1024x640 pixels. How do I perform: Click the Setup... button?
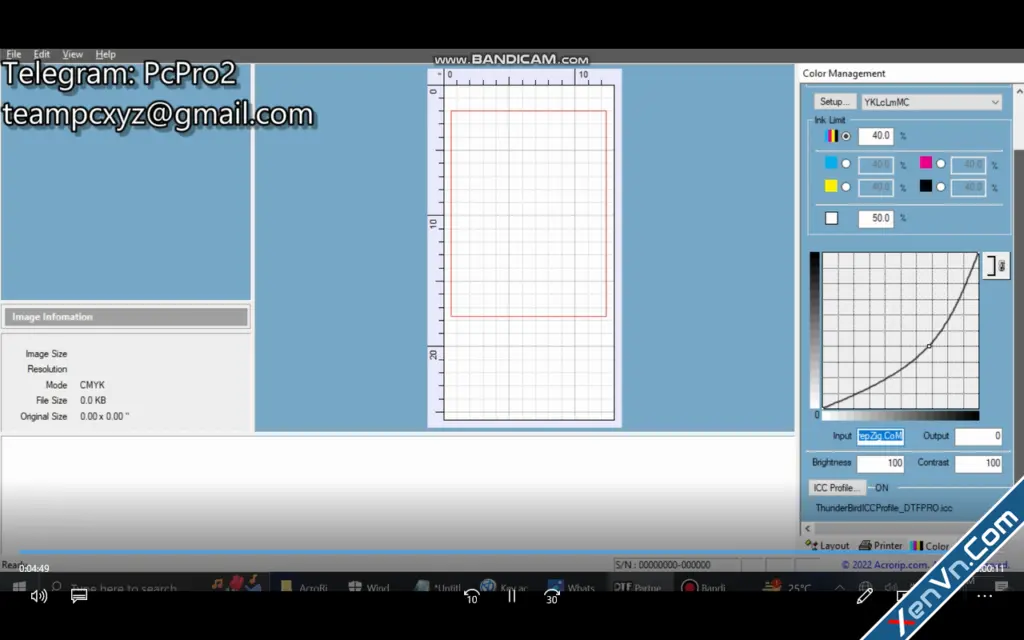[835, 102]
